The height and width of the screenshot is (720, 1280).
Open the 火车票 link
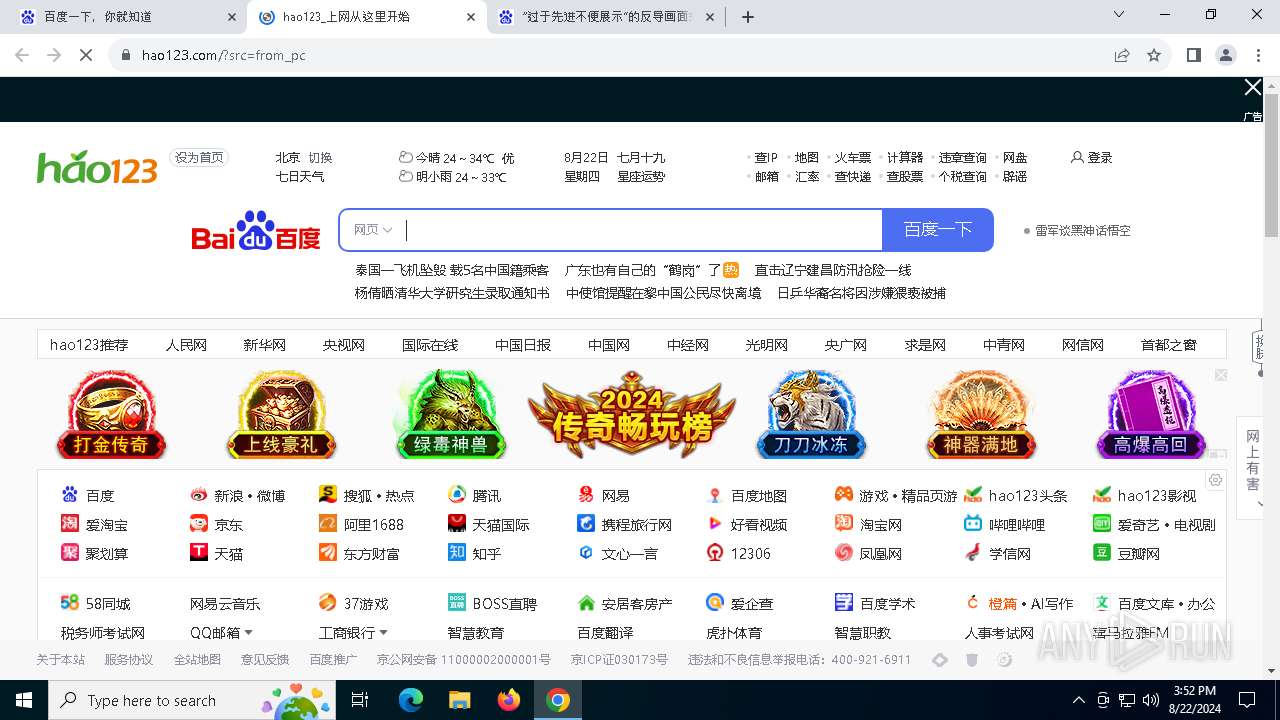click(x=853, y=158)
